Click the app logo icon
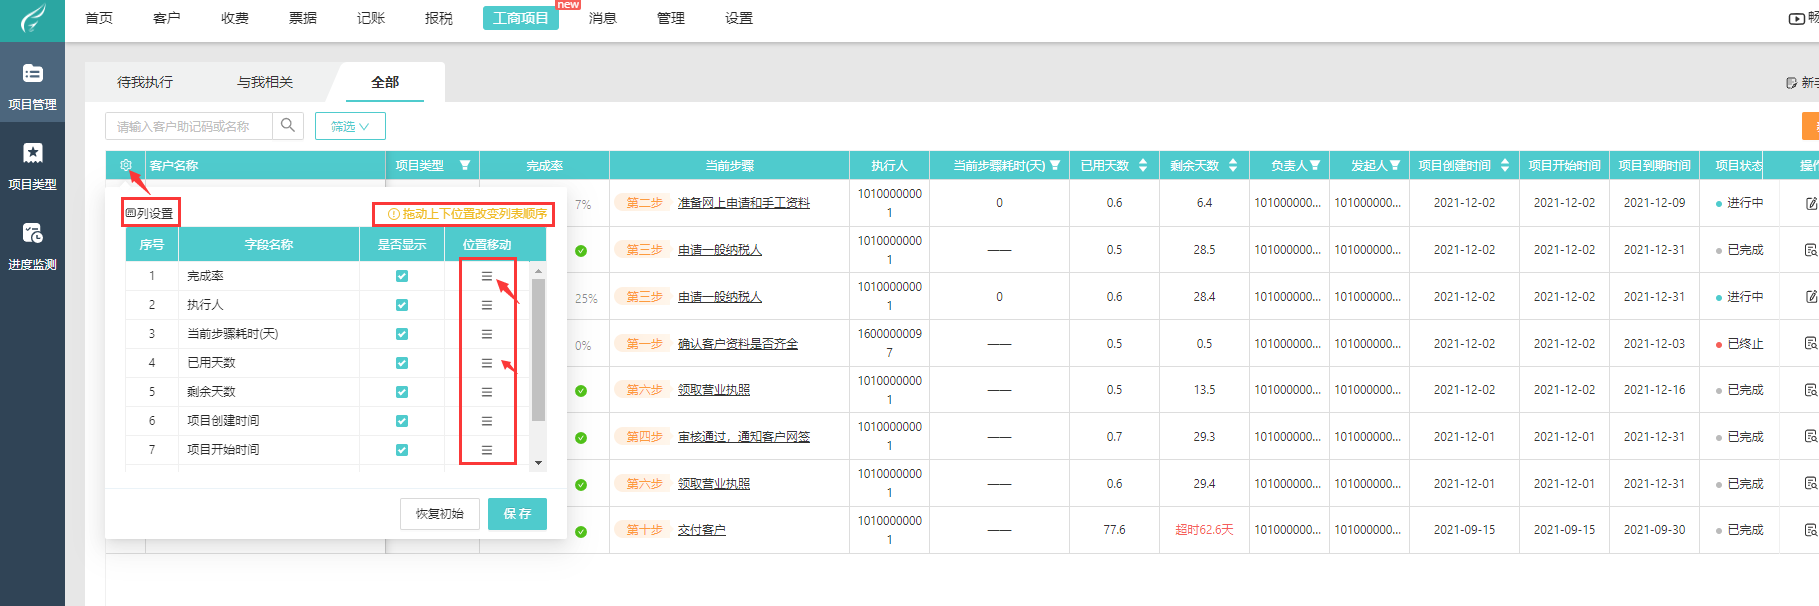 (x=33, y=18)
